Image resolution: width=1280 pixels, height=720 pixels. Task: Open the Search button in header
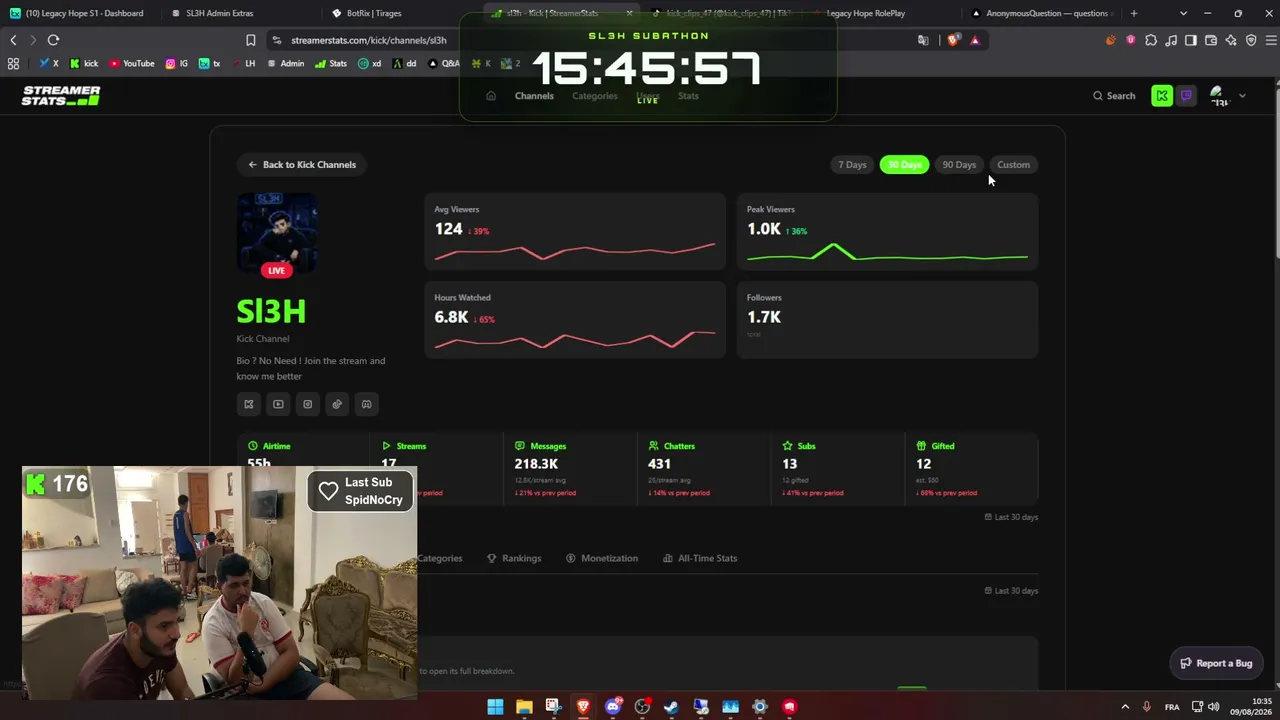click(1114, 96)
